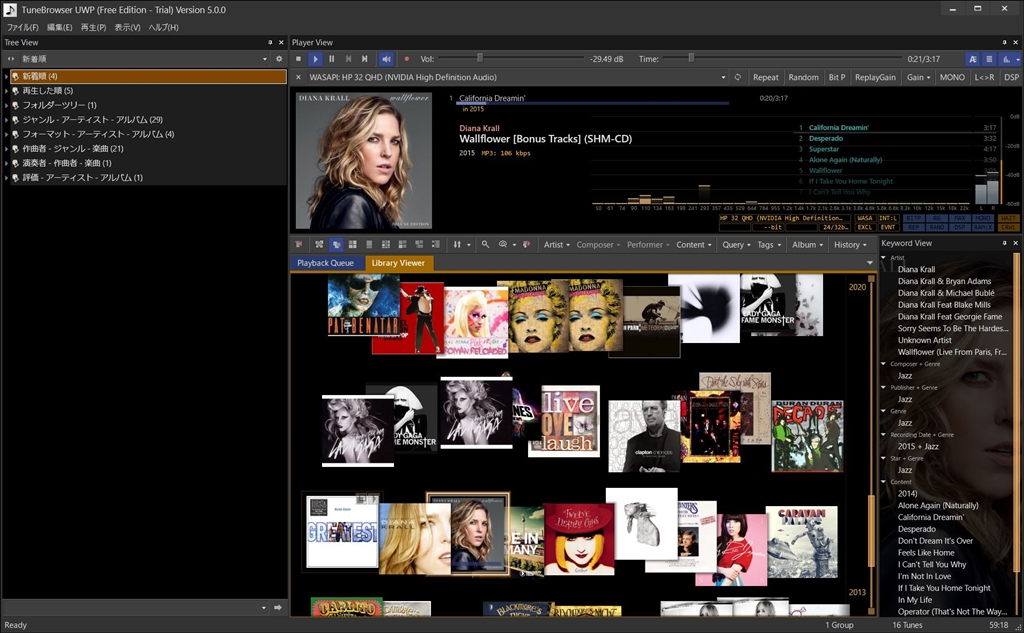1024x633 pixels.
Task: Open the Artist filter dropdown
Action: 555,244
